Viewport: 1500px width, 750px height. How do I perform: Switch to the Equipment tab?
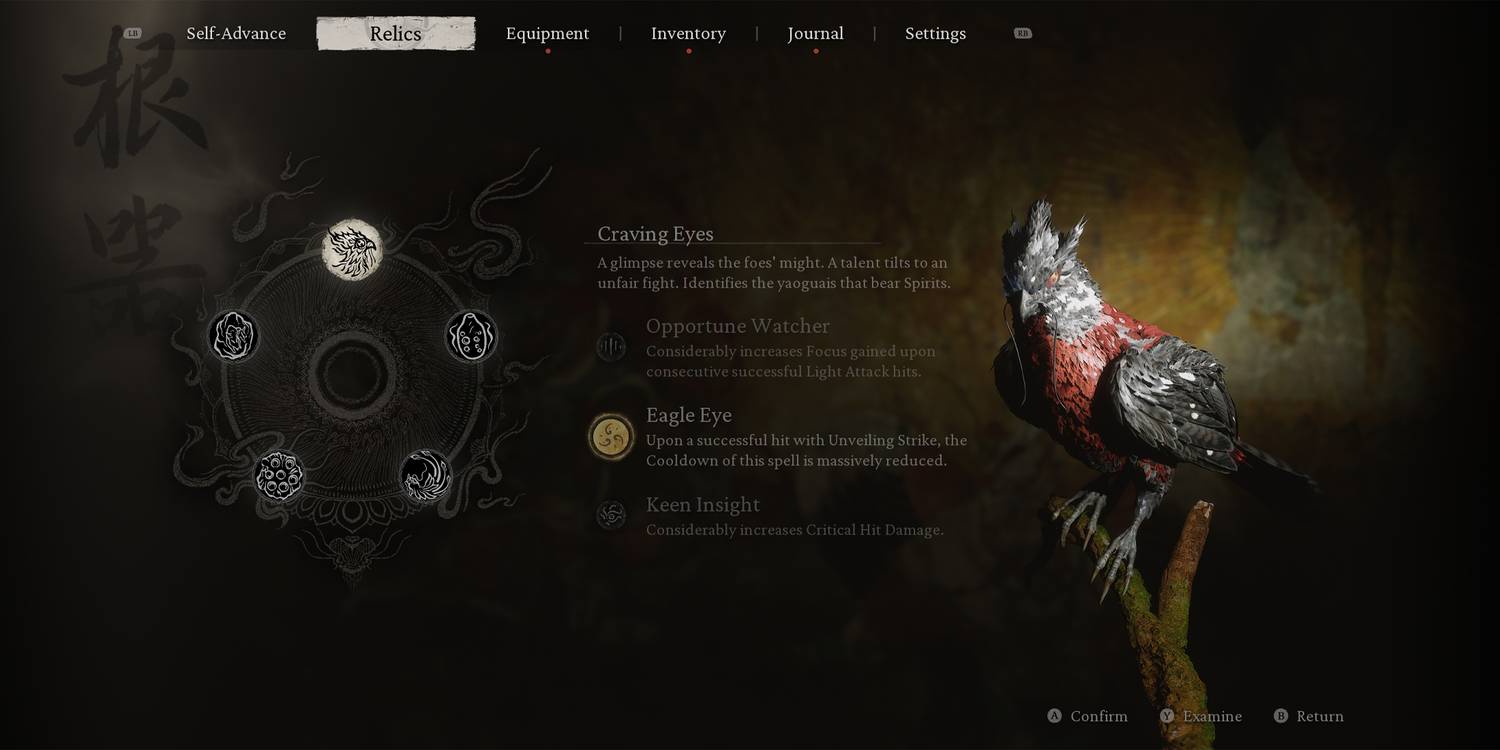(547, 33)
